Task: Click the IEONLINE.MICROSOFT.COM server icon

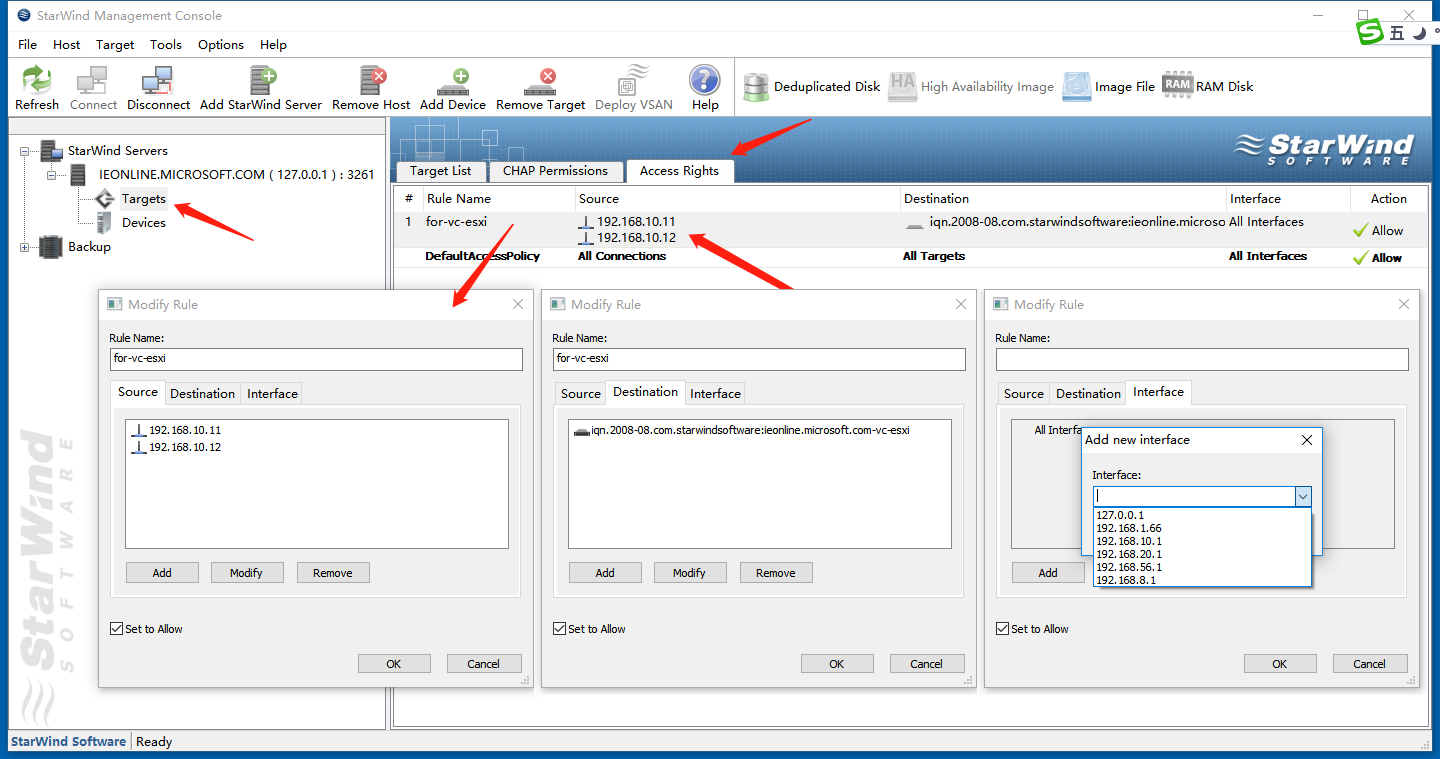Action: [77, 175]
